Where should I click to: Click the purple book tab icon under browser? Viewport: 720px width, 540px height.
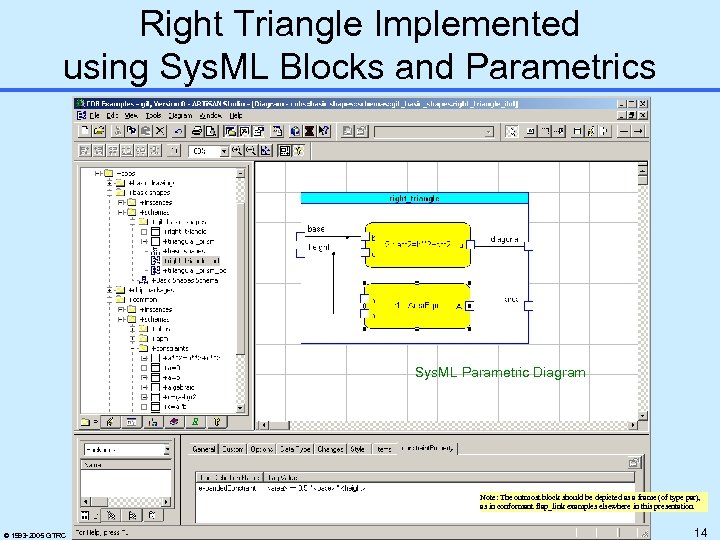pyautogui.click(x=174, y=422)
